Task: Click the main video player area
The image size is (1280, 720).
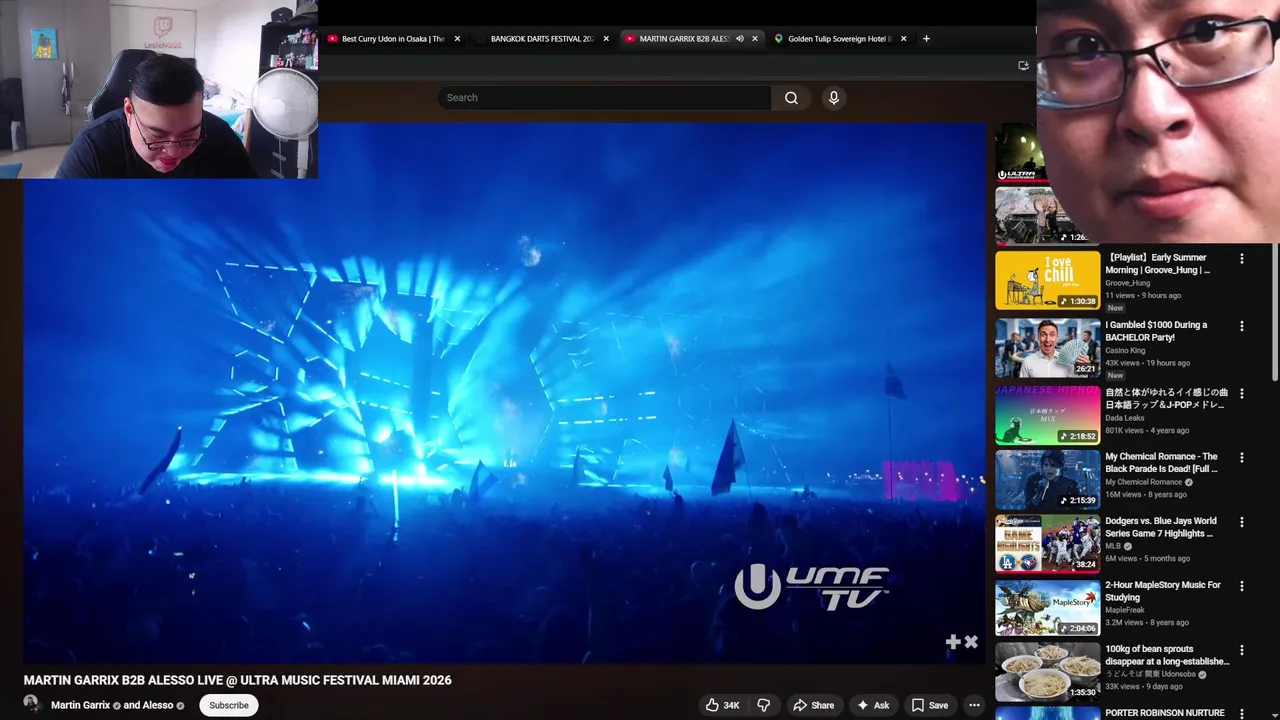Action: [x=505, y=393]
